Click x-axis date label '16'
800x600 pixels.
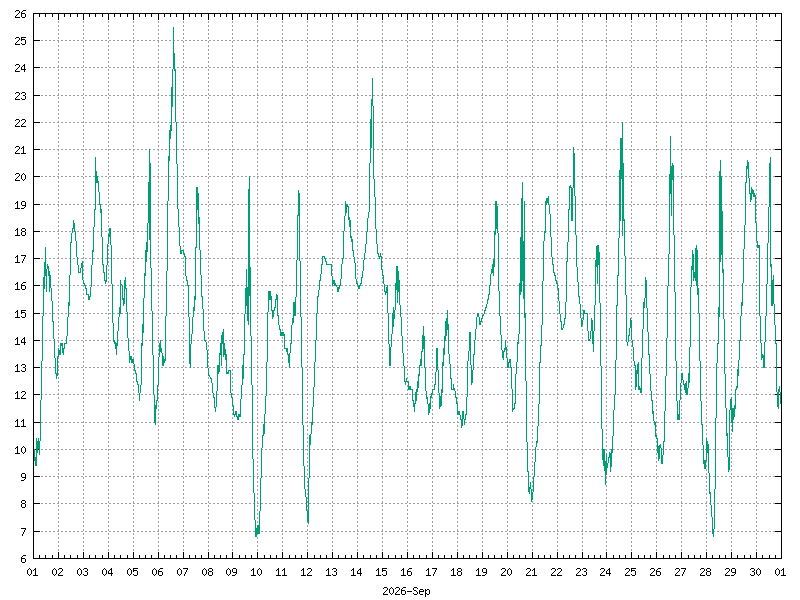(406, 572)
